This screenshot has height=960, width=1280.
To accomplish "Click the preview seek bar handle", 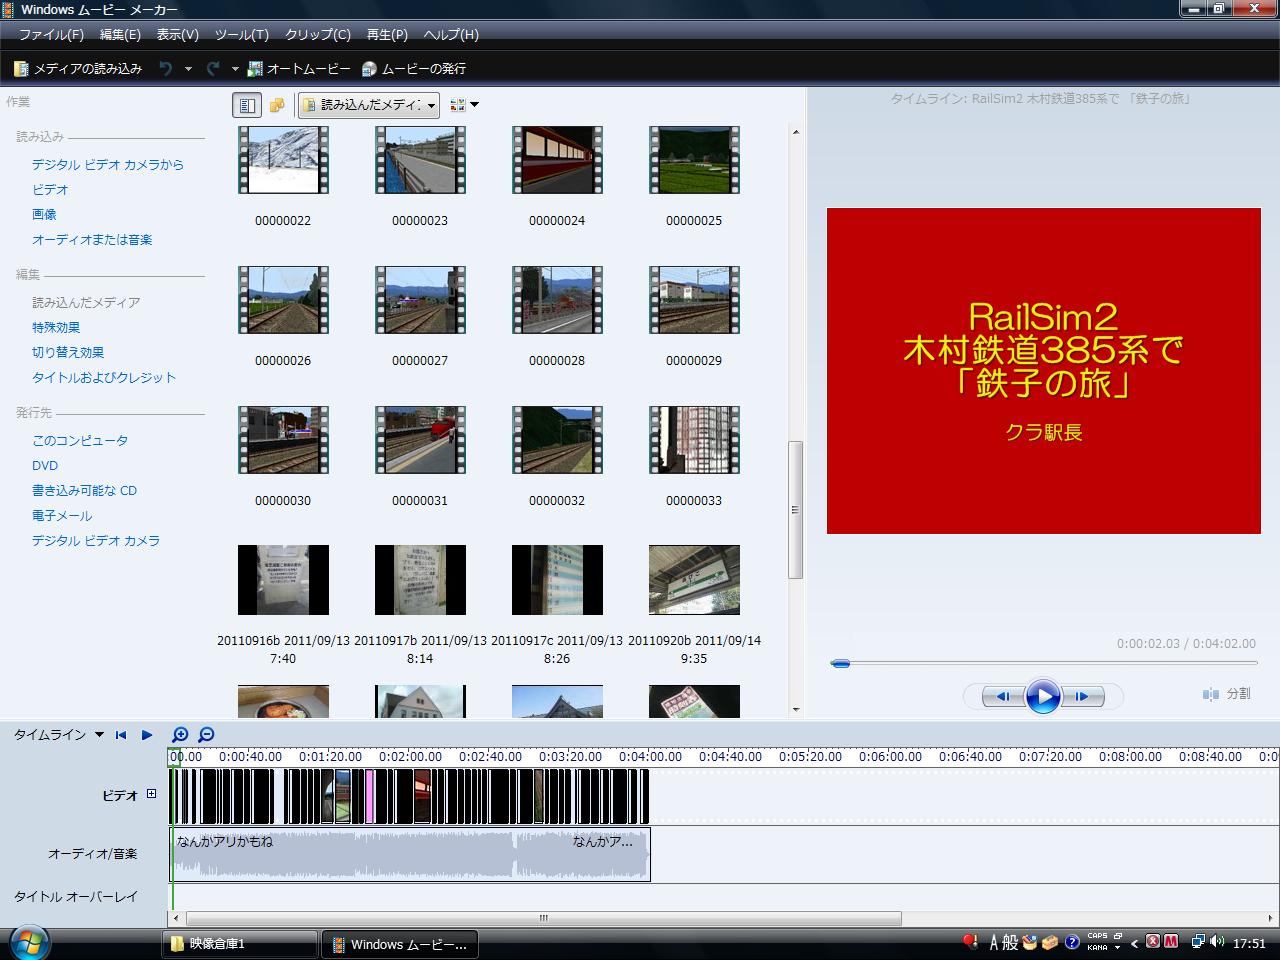I will 840,663.
